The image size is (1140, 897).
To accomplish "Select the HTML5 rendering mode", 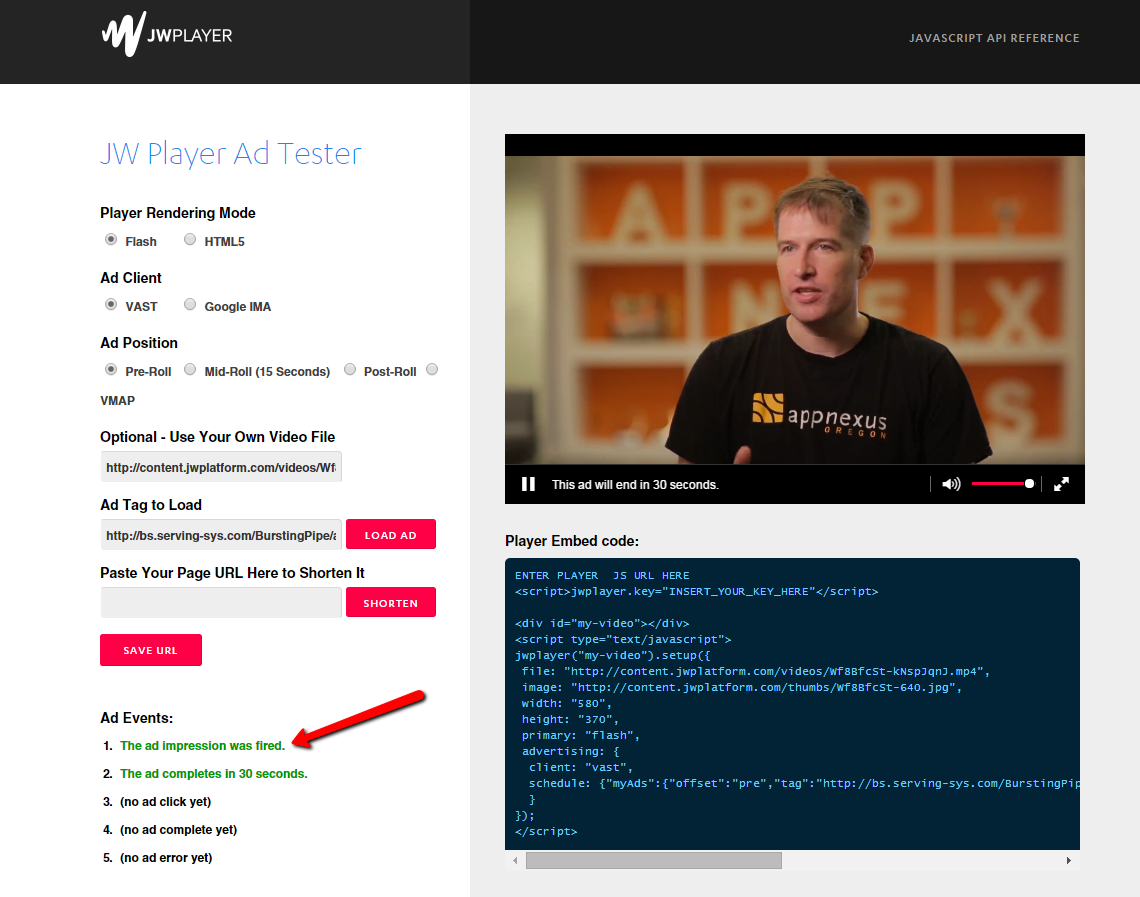I will pyautogui.click(x=190, y=239).
